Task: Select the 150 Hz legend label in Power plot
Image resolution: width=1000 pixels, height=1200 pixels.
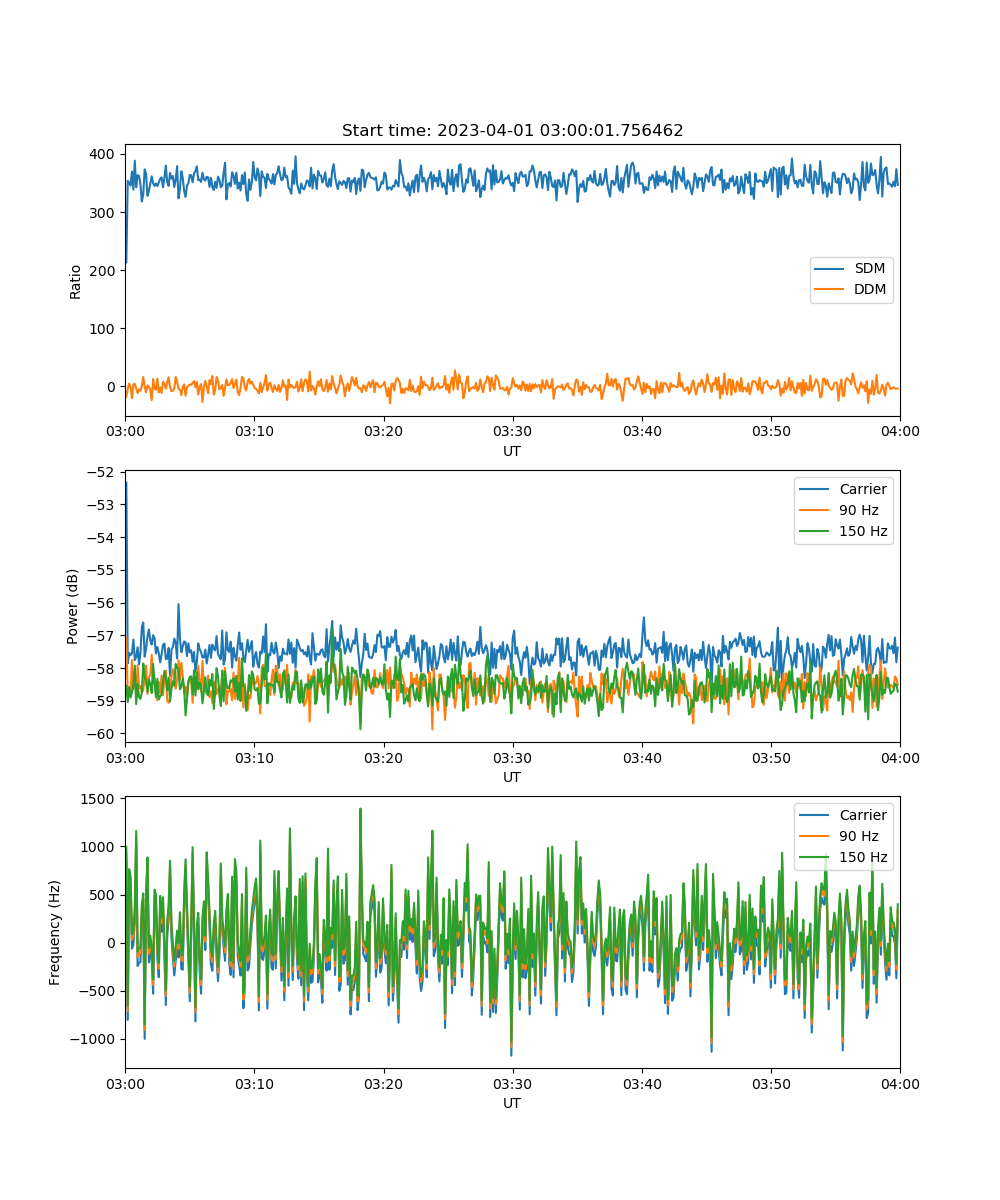Action: tap(863, 532)
